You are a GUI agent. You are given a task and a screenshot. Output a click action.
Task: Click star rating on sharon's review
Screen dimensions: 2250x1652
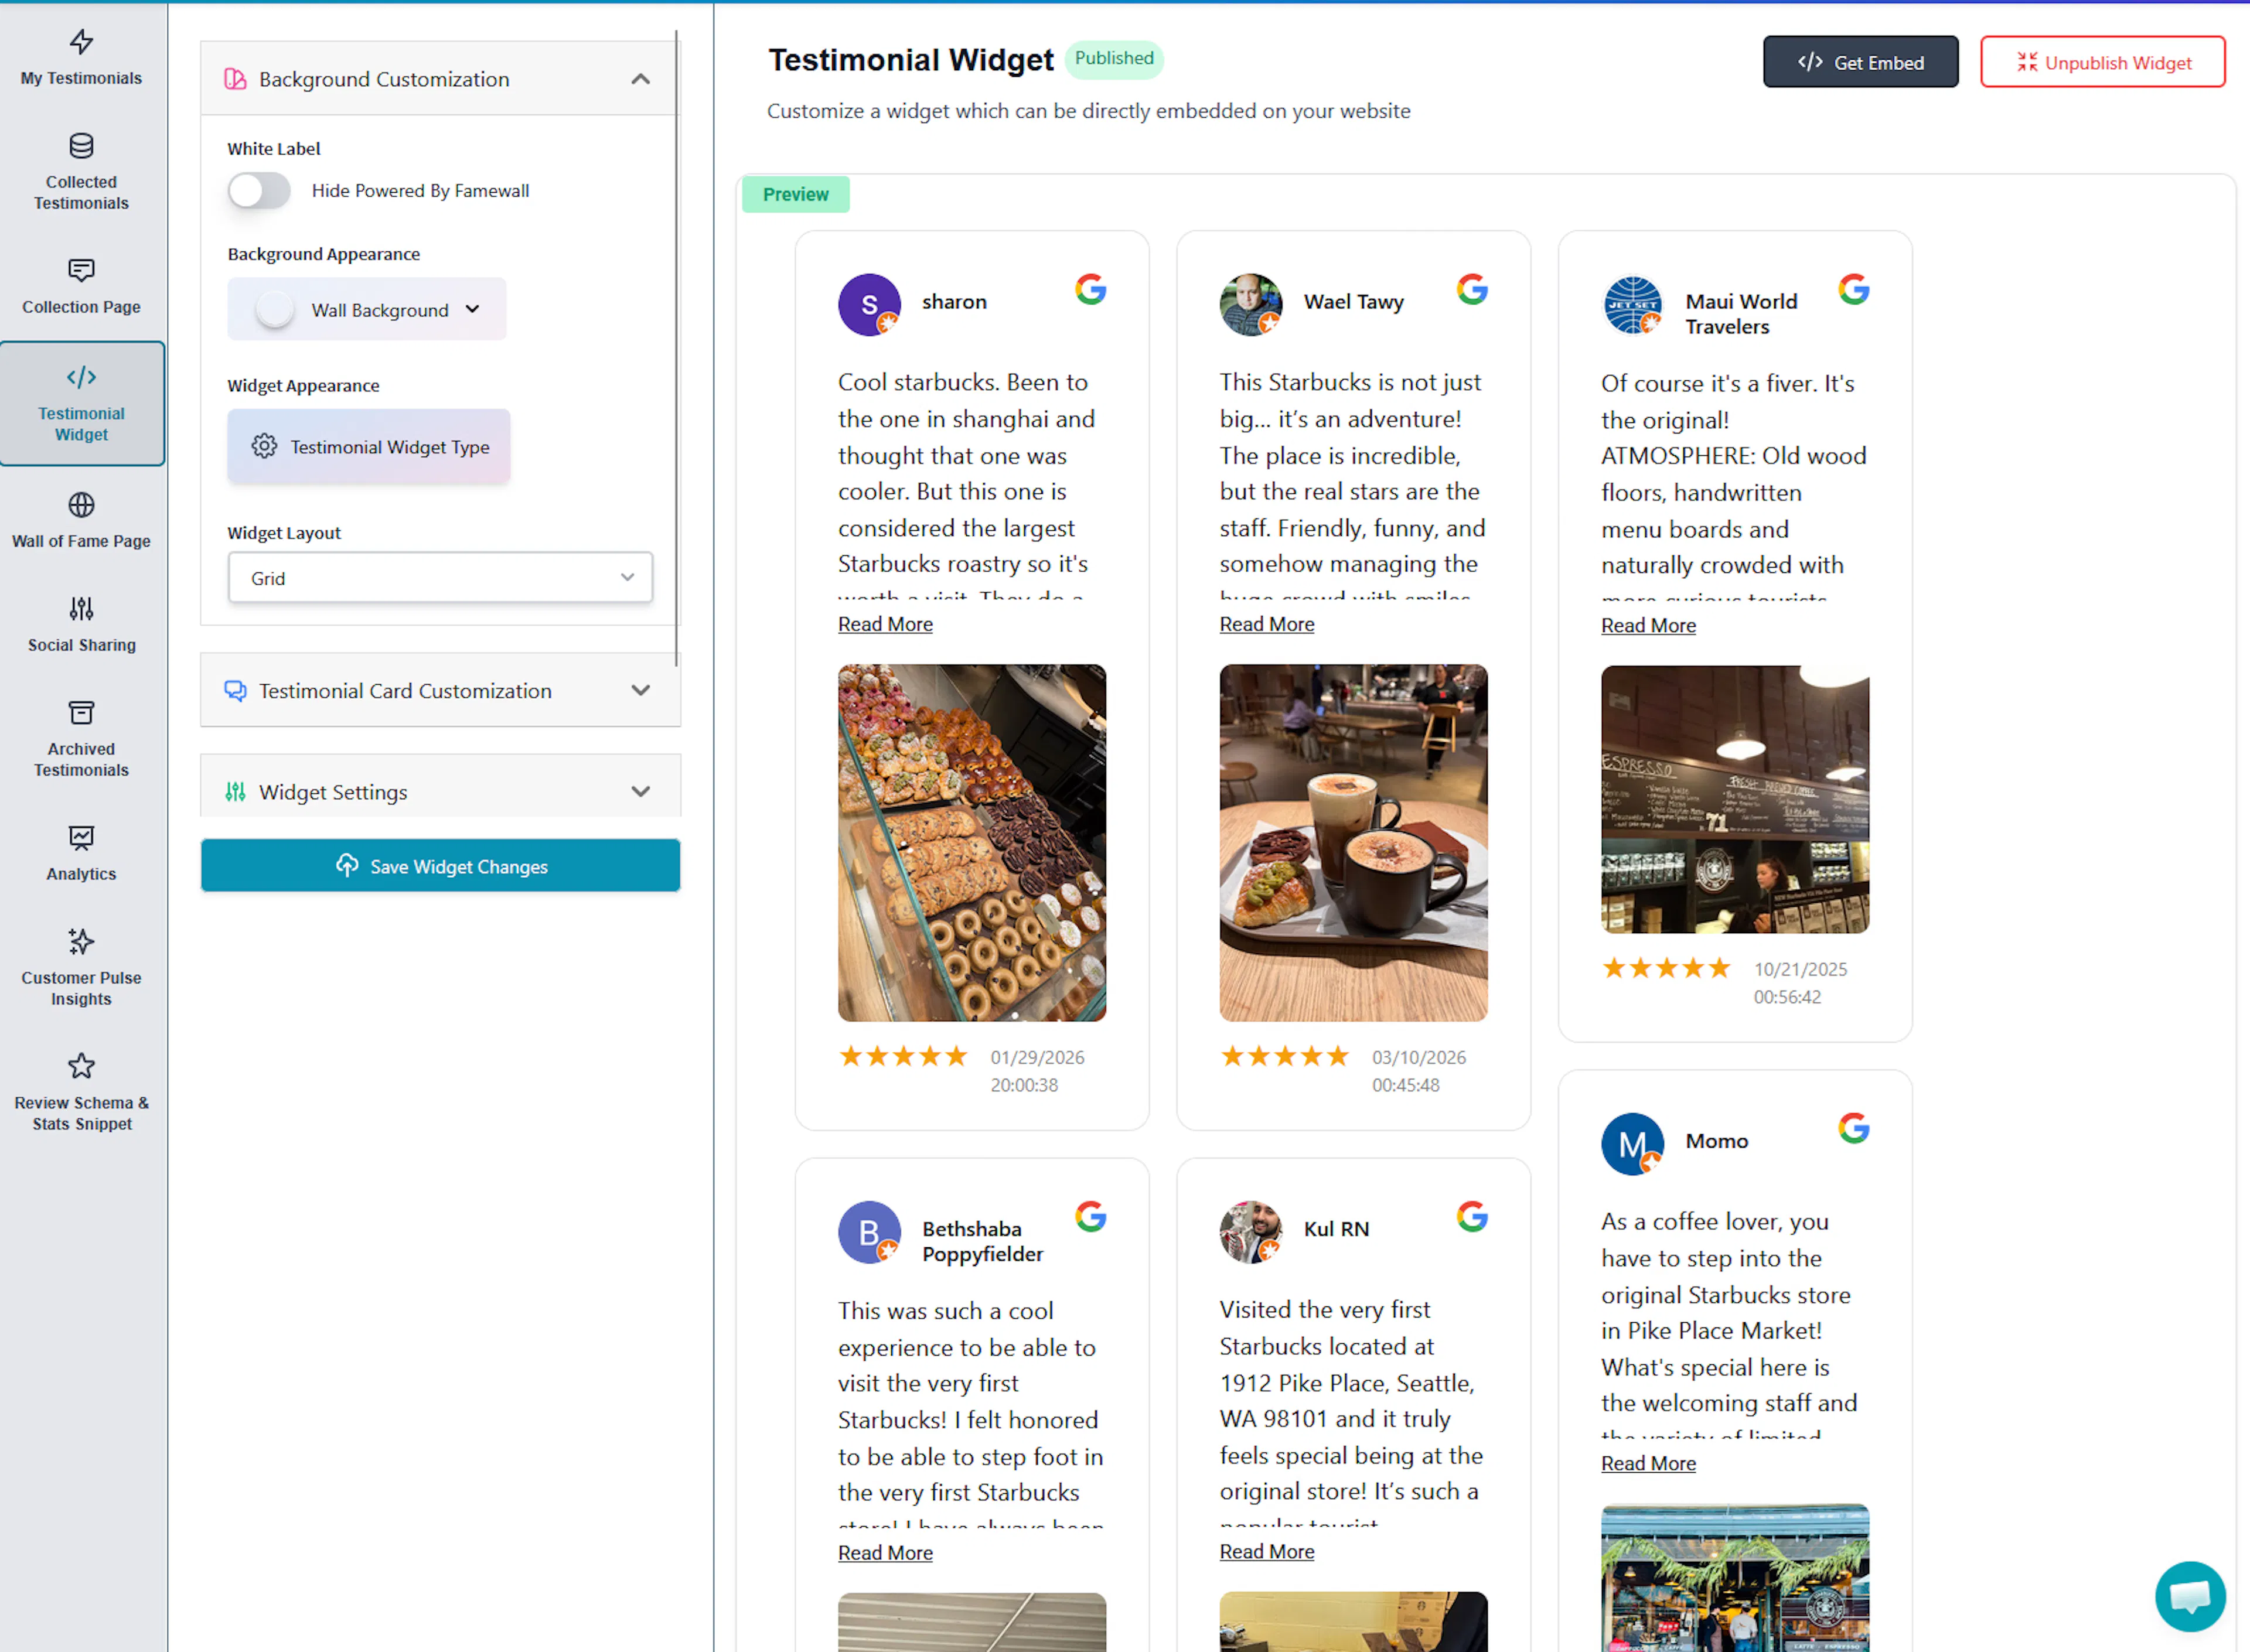click(x=904, y=1056)
